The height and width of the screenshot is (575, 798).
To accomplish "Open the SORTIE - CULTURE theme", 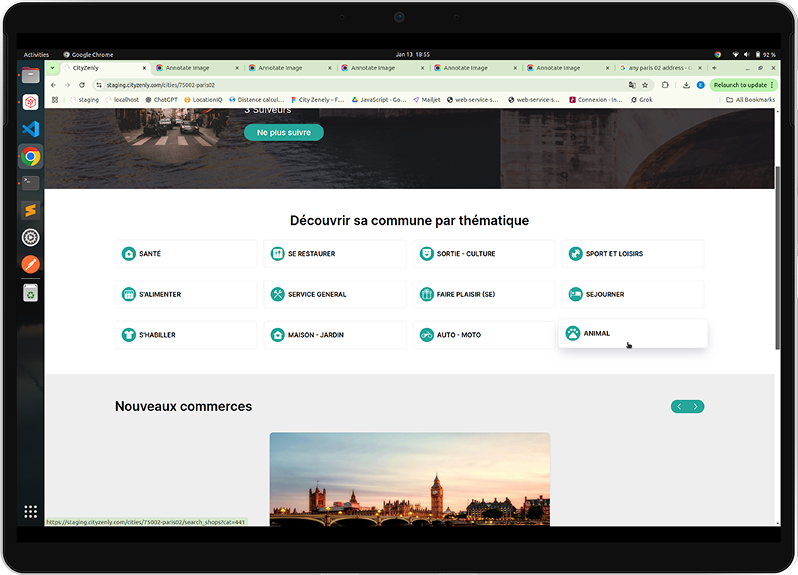I will [x=483, y=253].
